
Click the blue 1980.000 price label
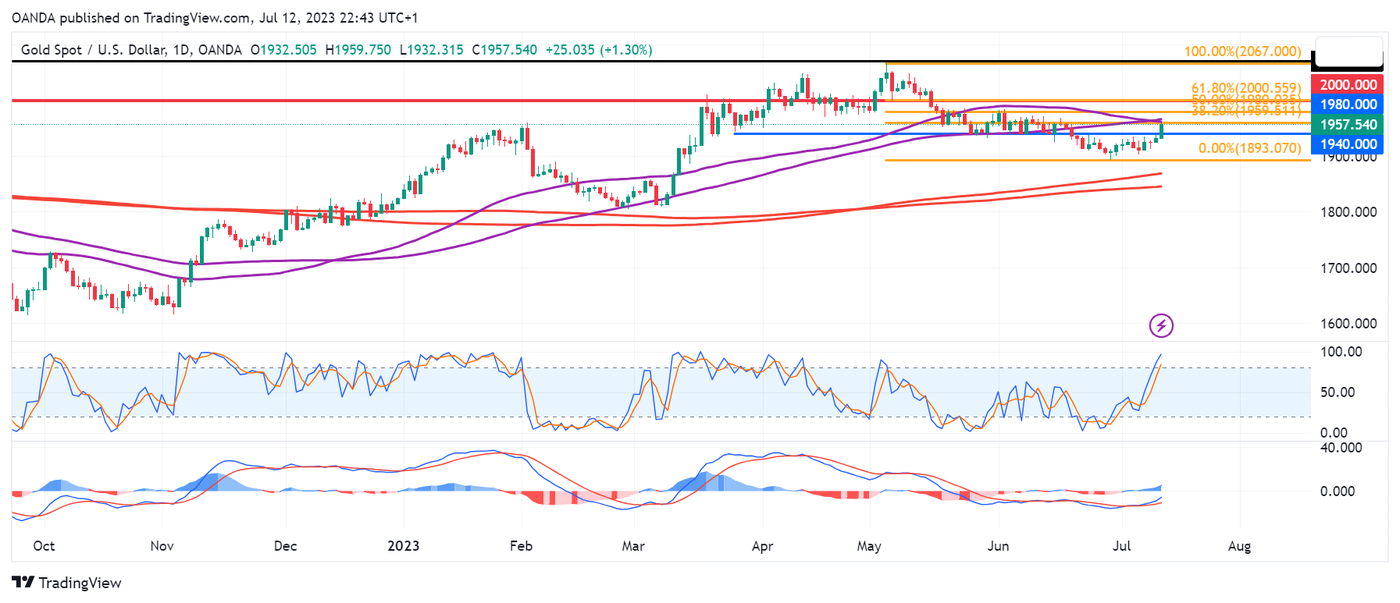click(x=1348, y=104)
